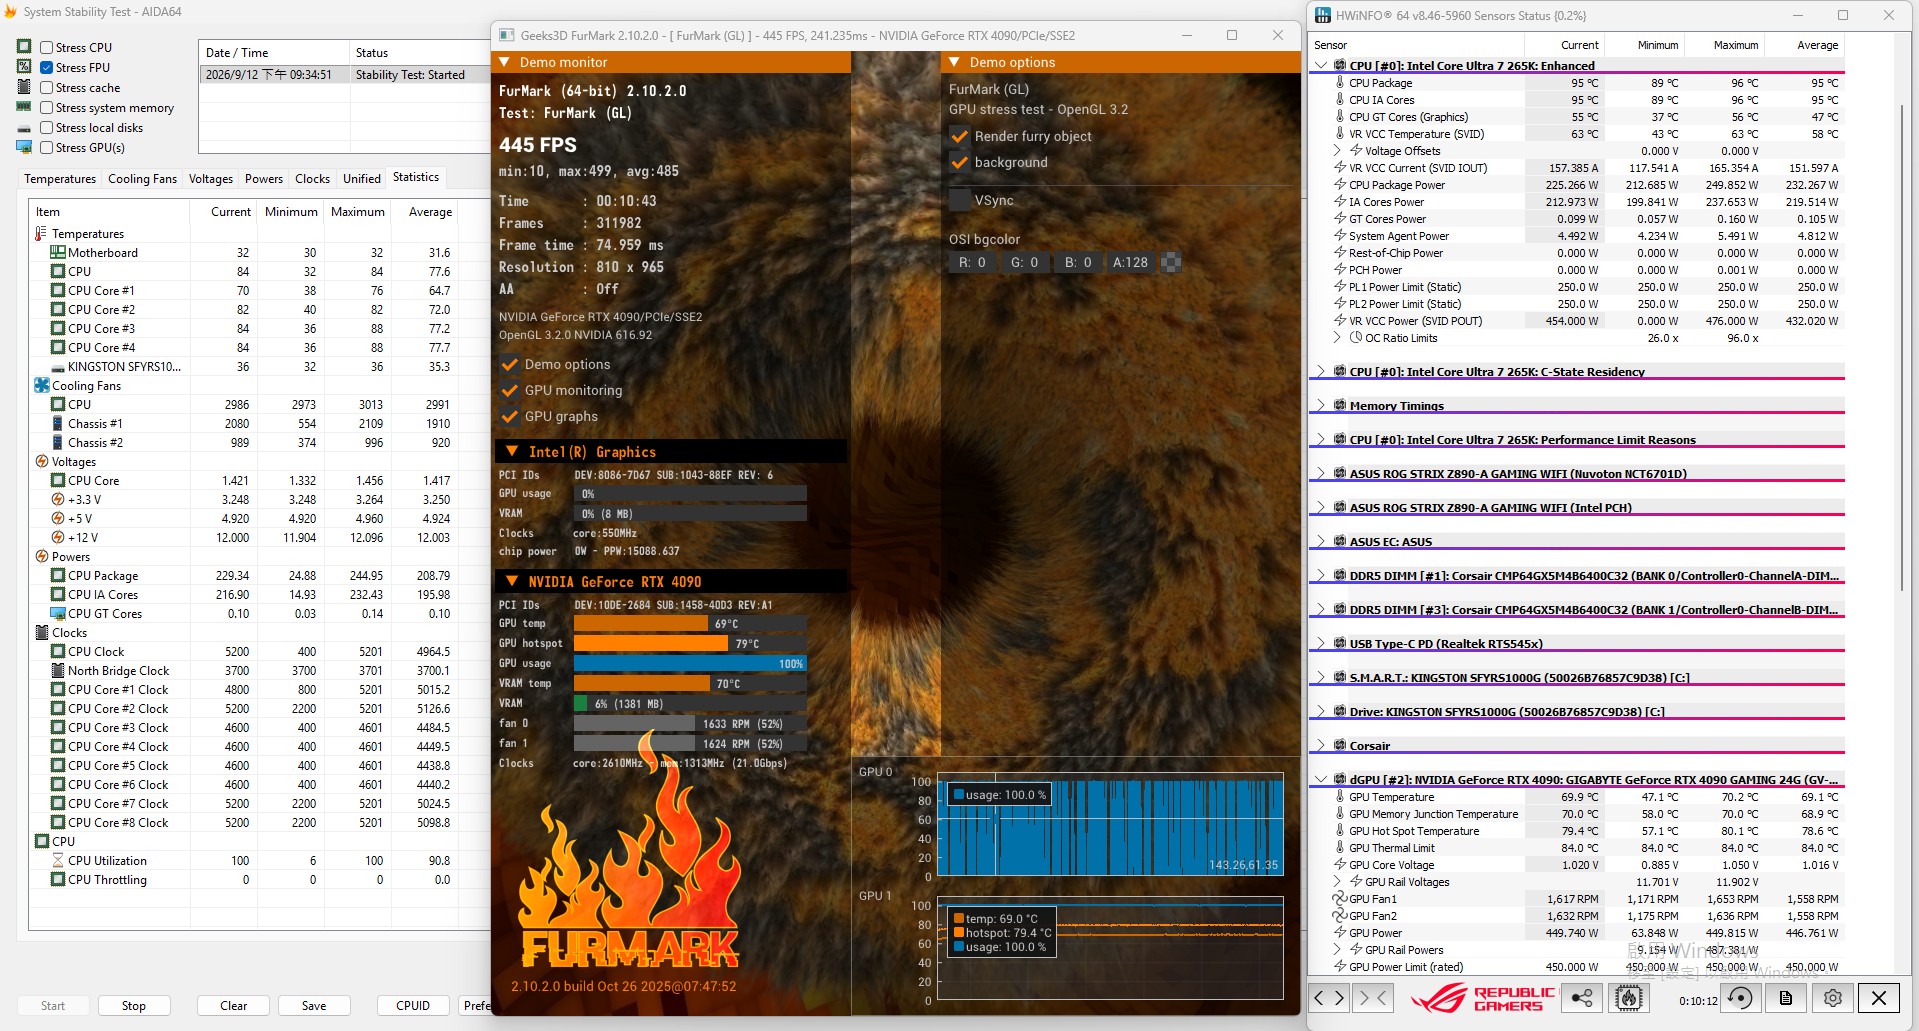Image resolution: width=1919 pixels, height=1031 pixels.
Task: Click the R: 0 color value slider
Action: (972, 262)
